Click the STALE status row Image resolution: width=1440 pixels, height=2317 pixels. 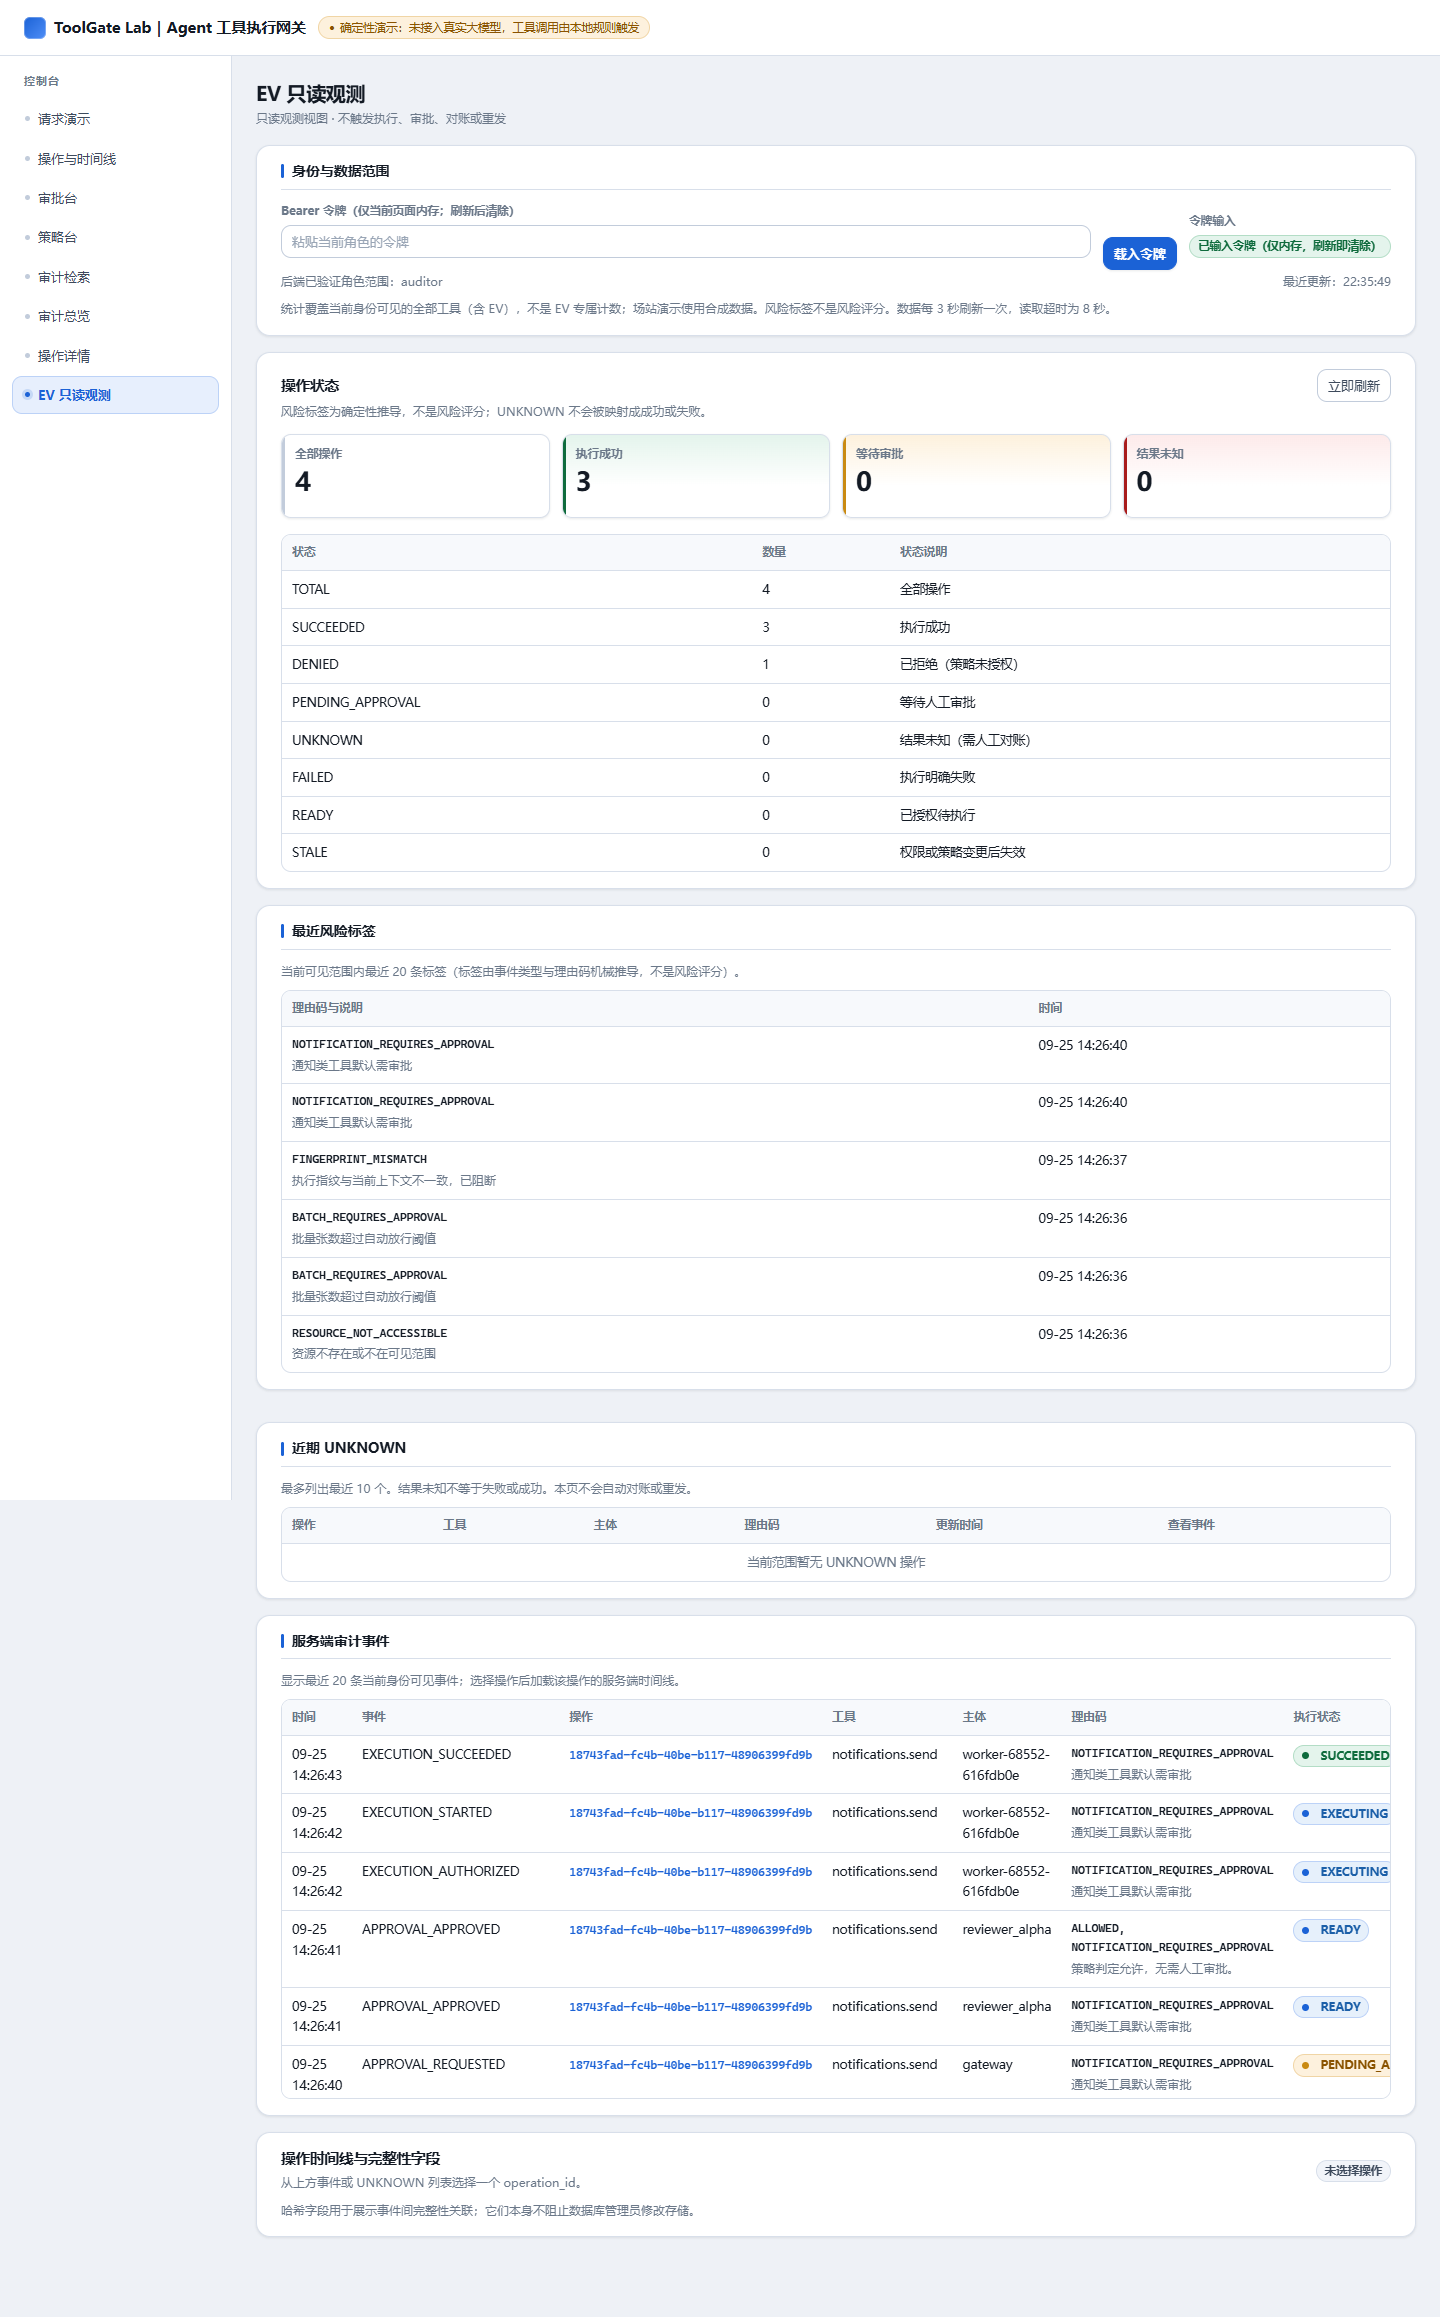click(x=835, y=853)
